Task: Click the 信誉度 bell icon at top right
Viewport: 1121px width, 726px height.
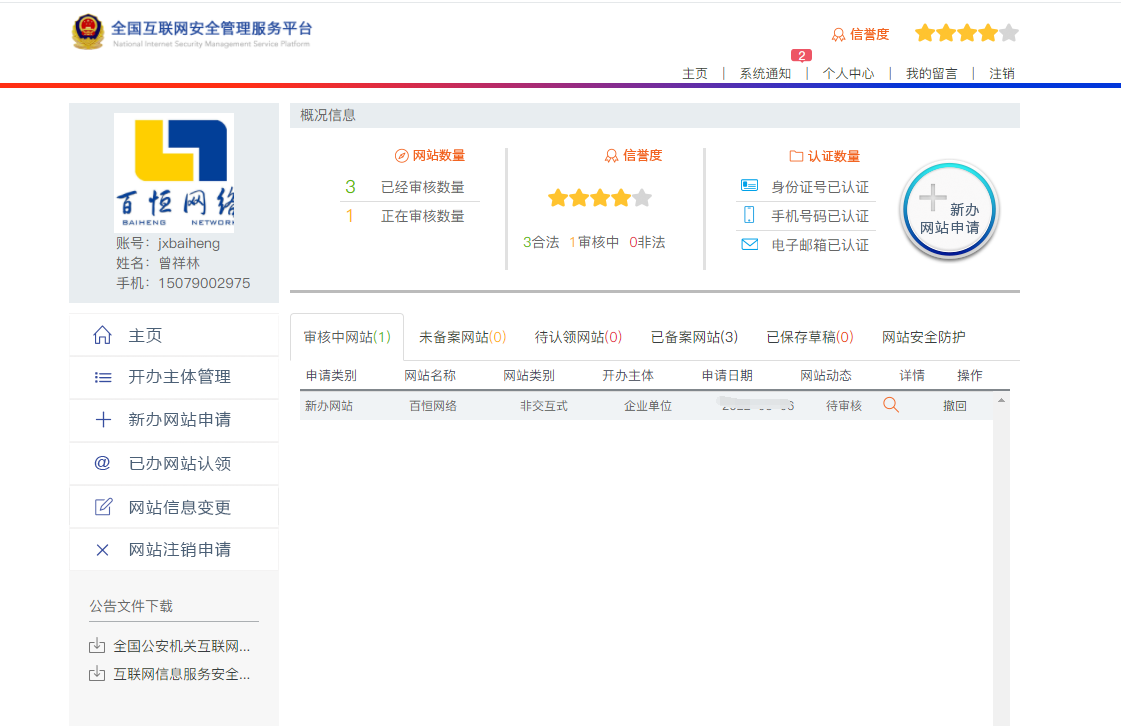Action: point(841,33)
